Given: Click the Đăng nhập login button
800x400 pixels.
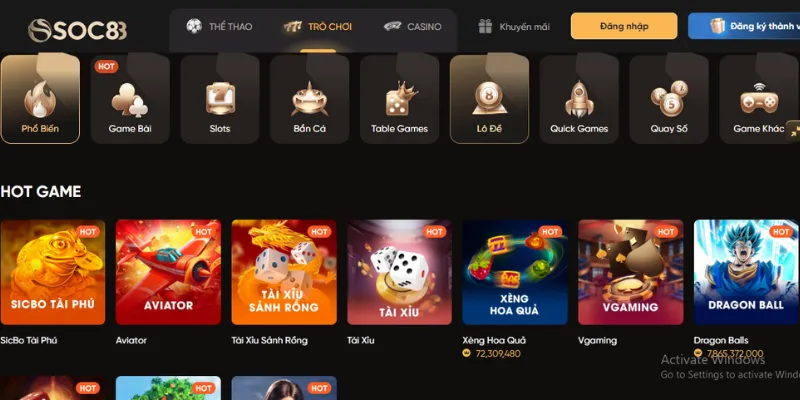Looking at the screenshot, I should (624, 26).
